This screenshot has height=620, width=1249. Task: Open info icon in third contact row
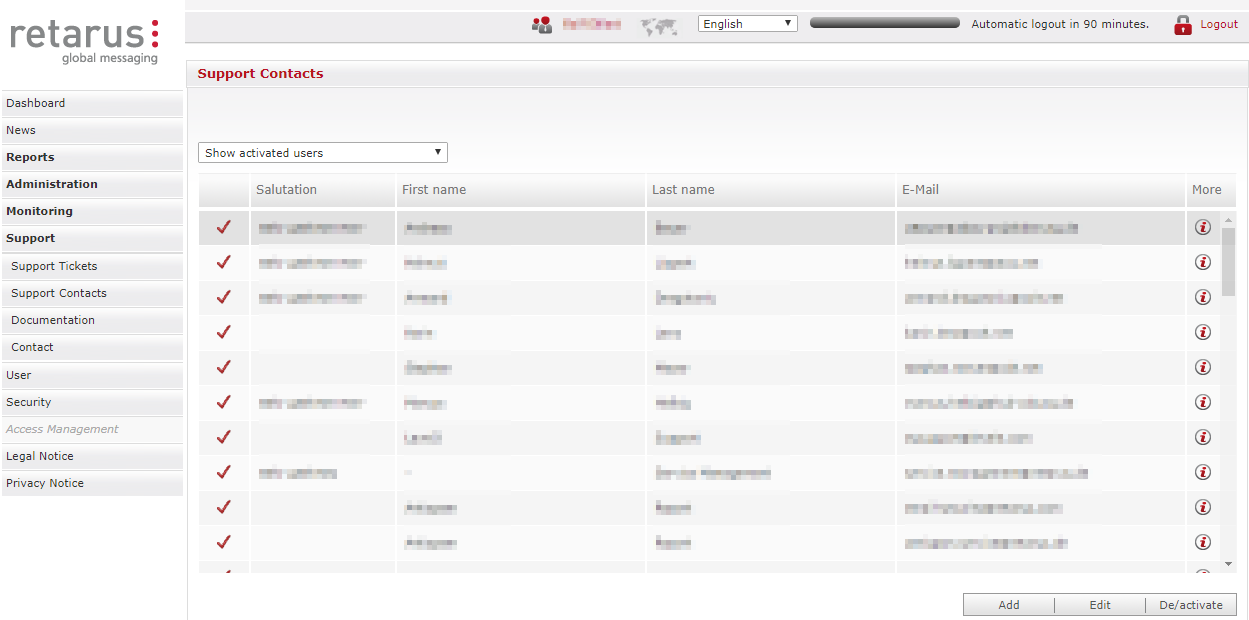click(1203, 297)
